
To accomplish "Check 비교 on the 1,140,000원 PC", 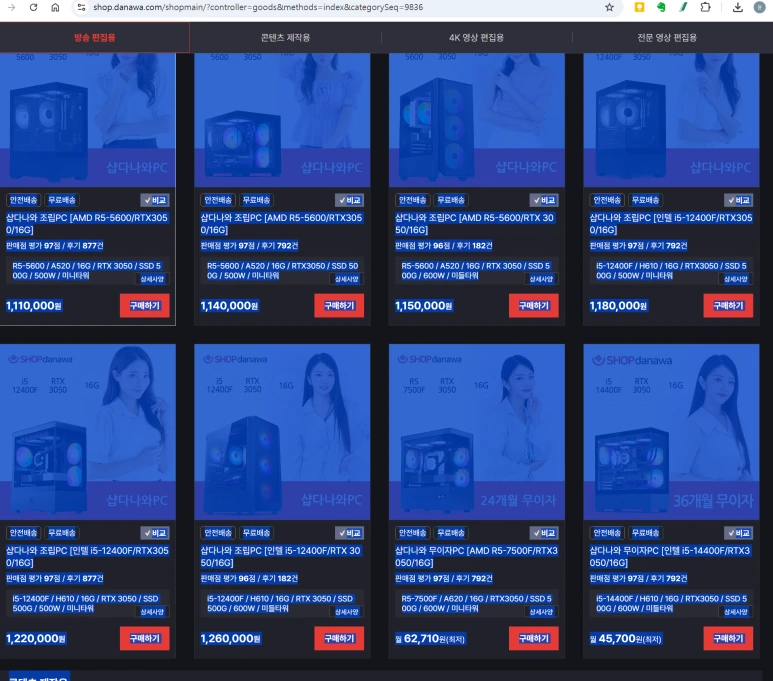I will click(350, 200).
